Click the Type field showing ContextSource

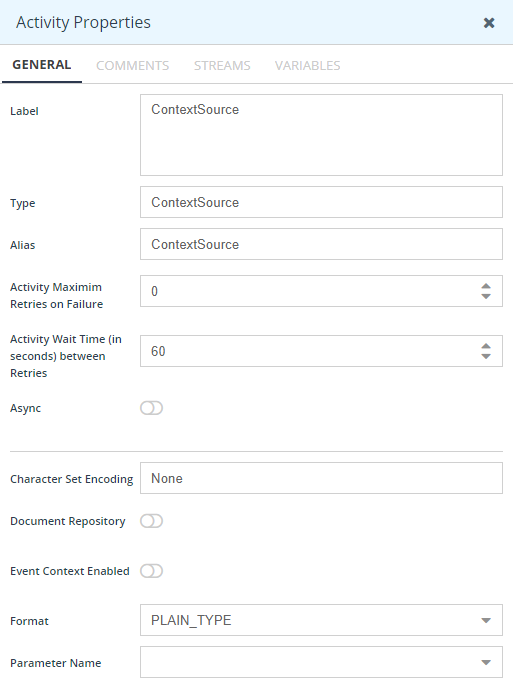click(321, 202)
